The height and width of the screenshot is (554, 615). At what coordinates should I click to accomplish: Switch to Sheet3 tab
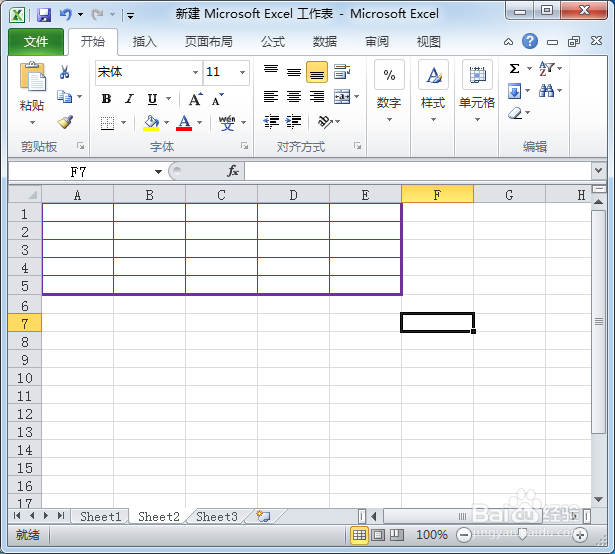[217, 516]
